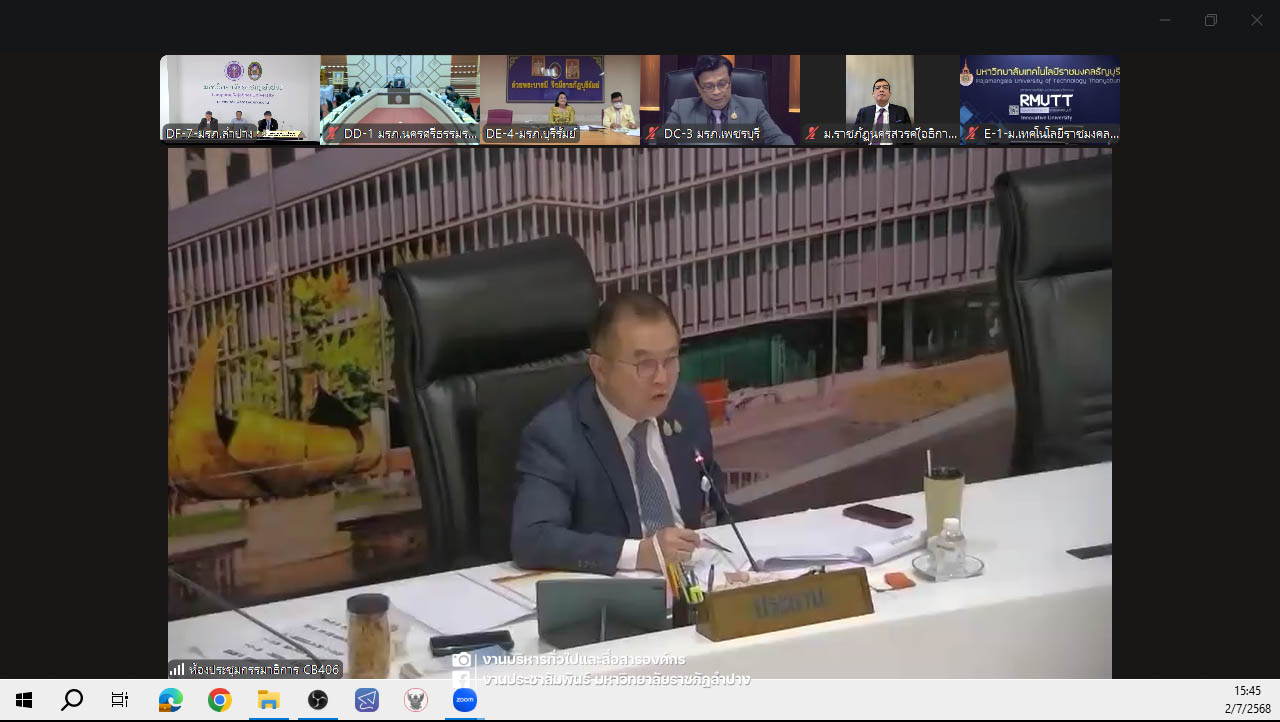Launch Google Chrome from the taskbar
This screenshot has width=1280, height=722.
coord(220,700)
